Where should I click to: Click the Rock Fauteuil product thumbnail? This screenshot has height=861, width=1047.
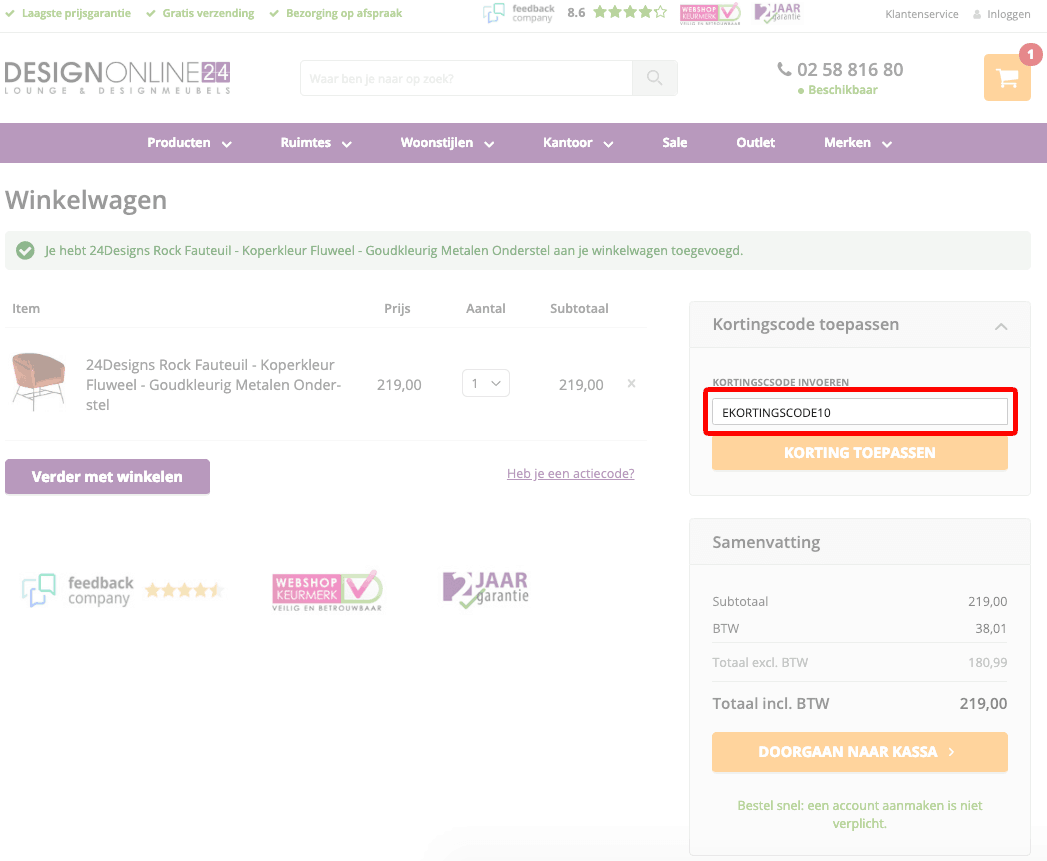(x=38, y=381)
